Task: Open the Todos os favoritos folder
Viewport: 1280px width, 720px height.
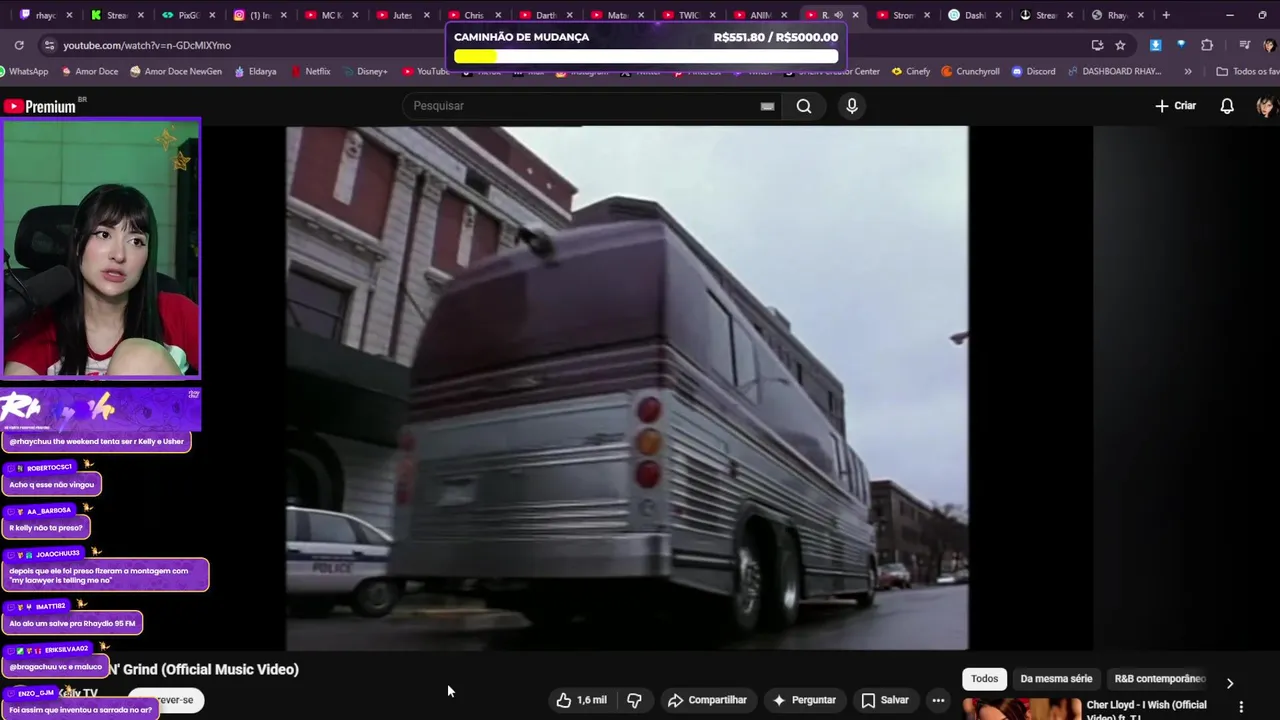Action: pos(1247,72)
